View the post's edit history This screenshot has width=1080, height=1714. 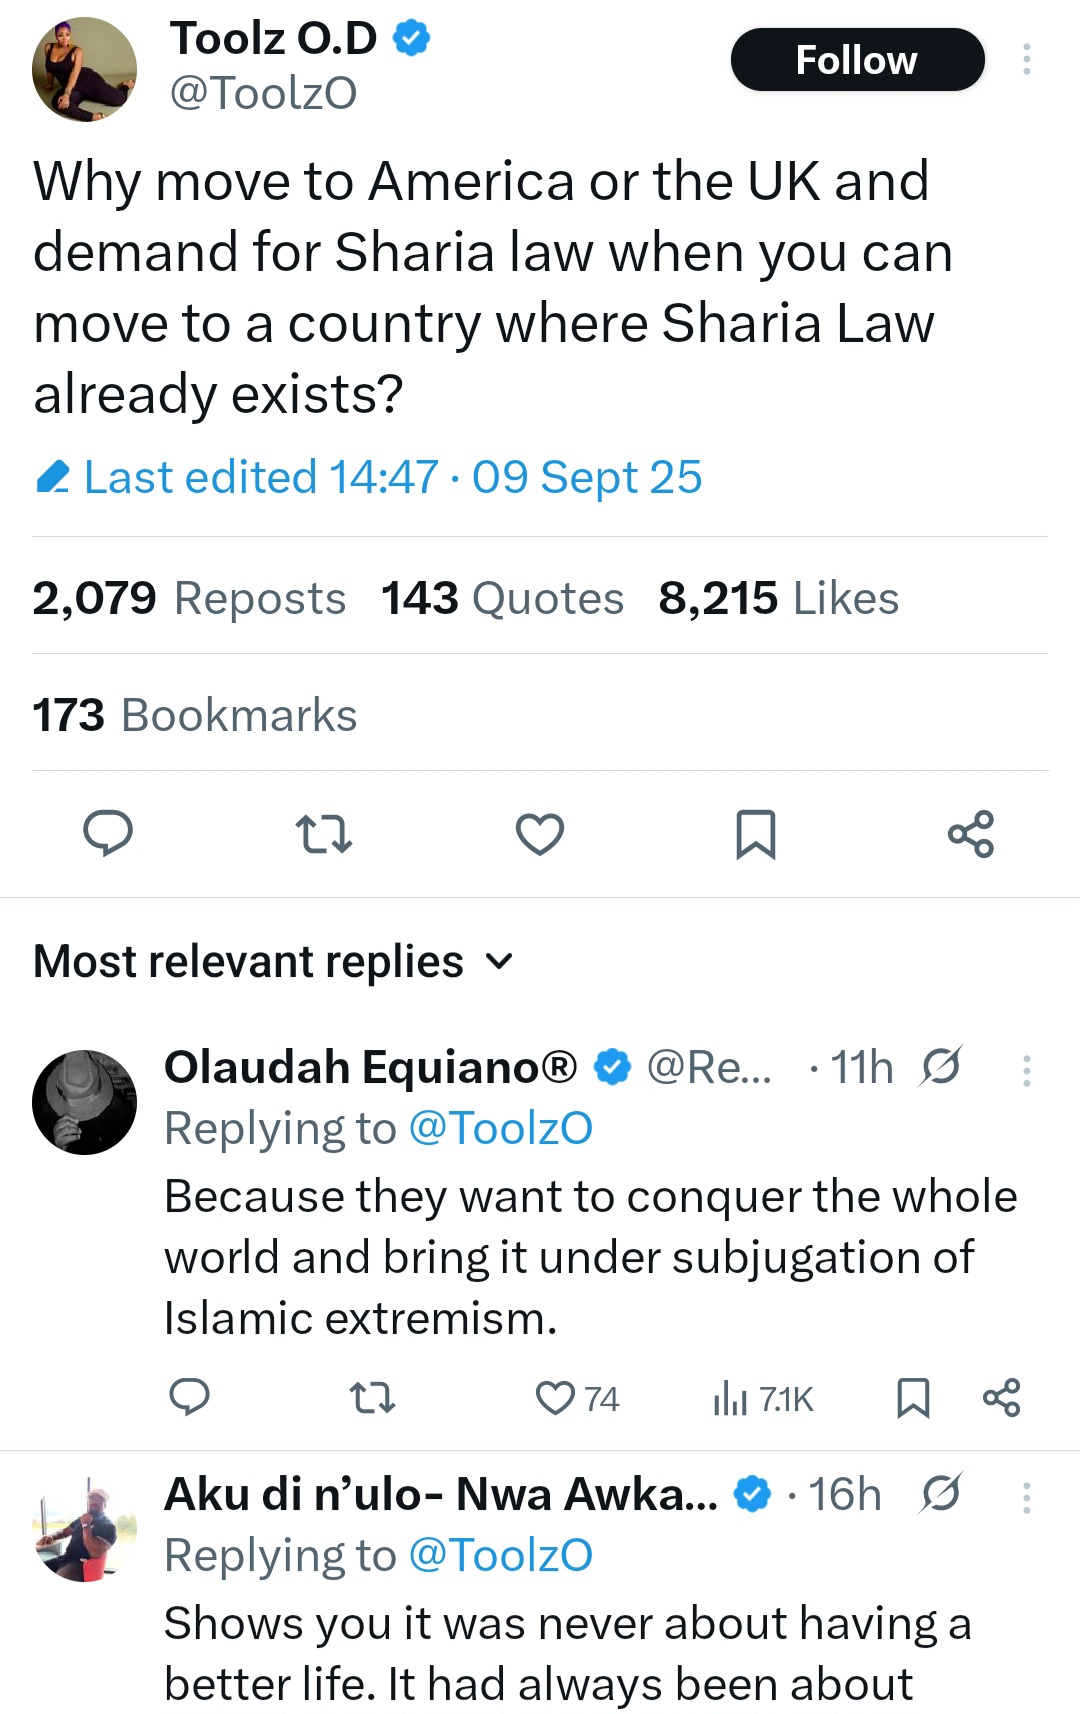point(368,478)
